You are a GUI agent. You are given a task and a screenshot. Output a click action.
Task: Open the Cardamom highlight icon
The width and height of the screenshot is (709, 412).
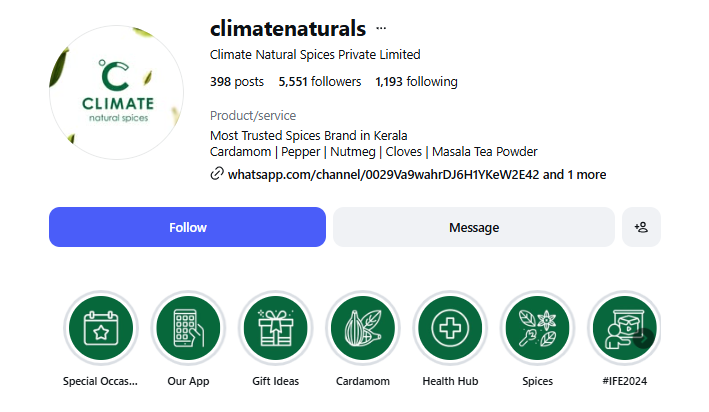pos(362,329)
